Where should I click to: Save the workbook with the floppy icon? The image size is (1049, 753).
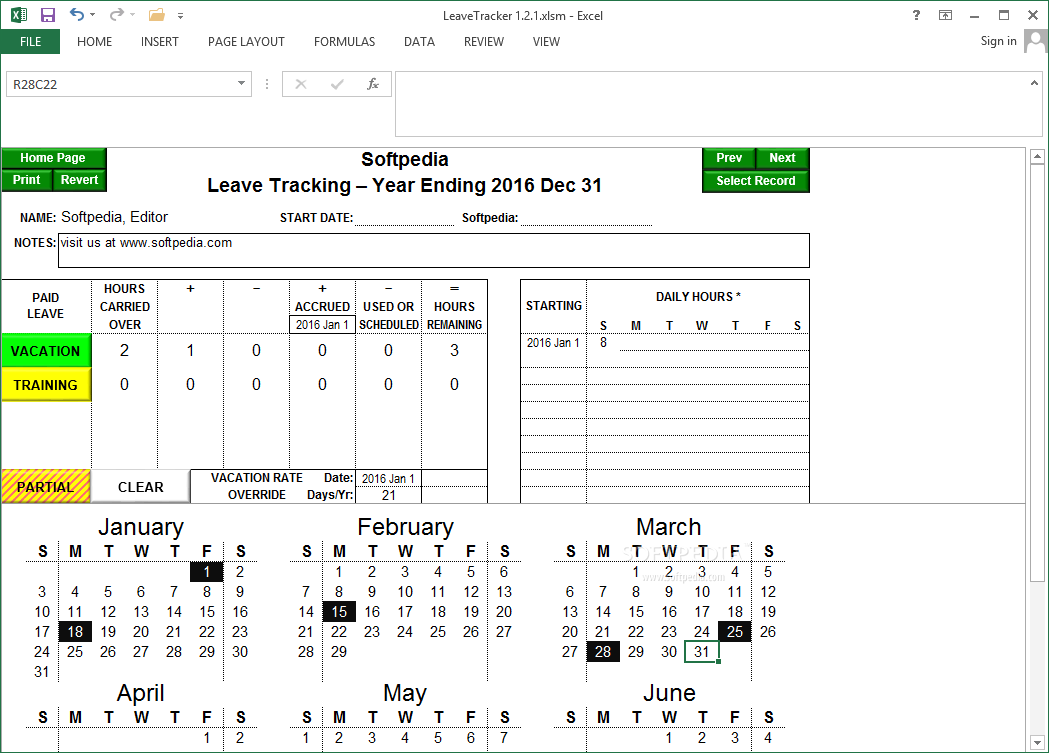[x=48, y=15]
